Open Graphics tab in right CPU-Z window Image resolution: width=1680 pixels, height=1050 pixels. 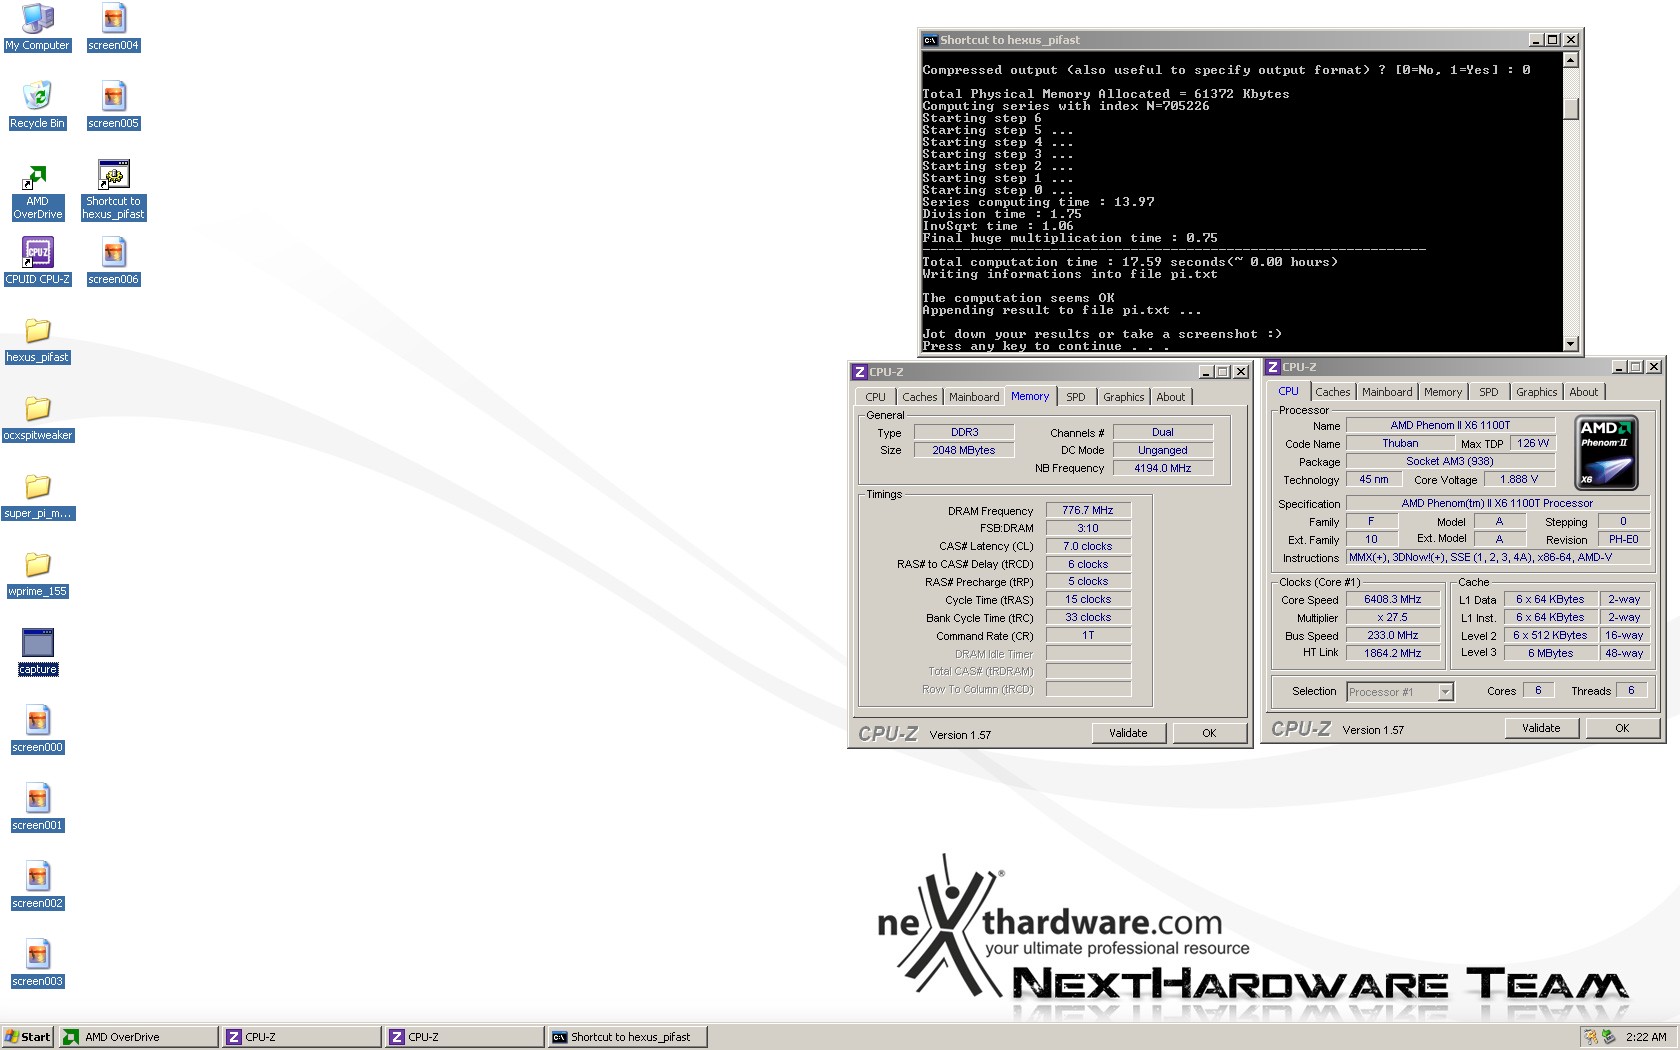click(x=1536, y=392)
